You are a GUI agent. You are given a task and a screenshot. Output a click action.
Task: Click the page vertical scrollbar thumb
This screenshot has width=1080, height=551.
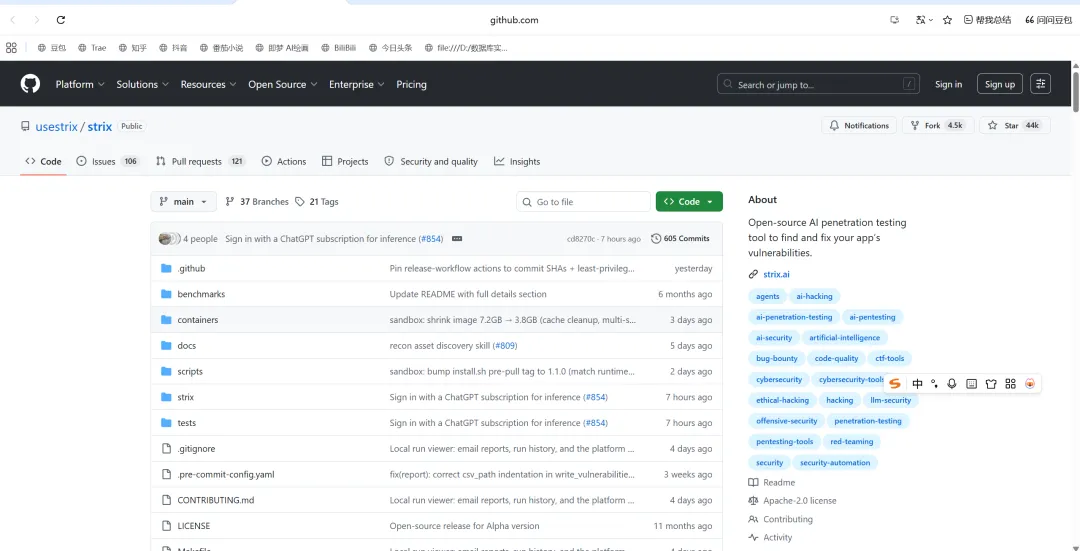[1076, 90]
